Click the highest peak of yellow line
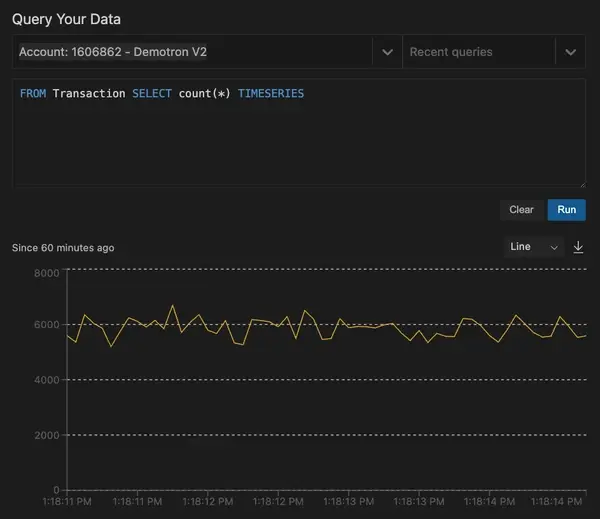 [172, 306]
